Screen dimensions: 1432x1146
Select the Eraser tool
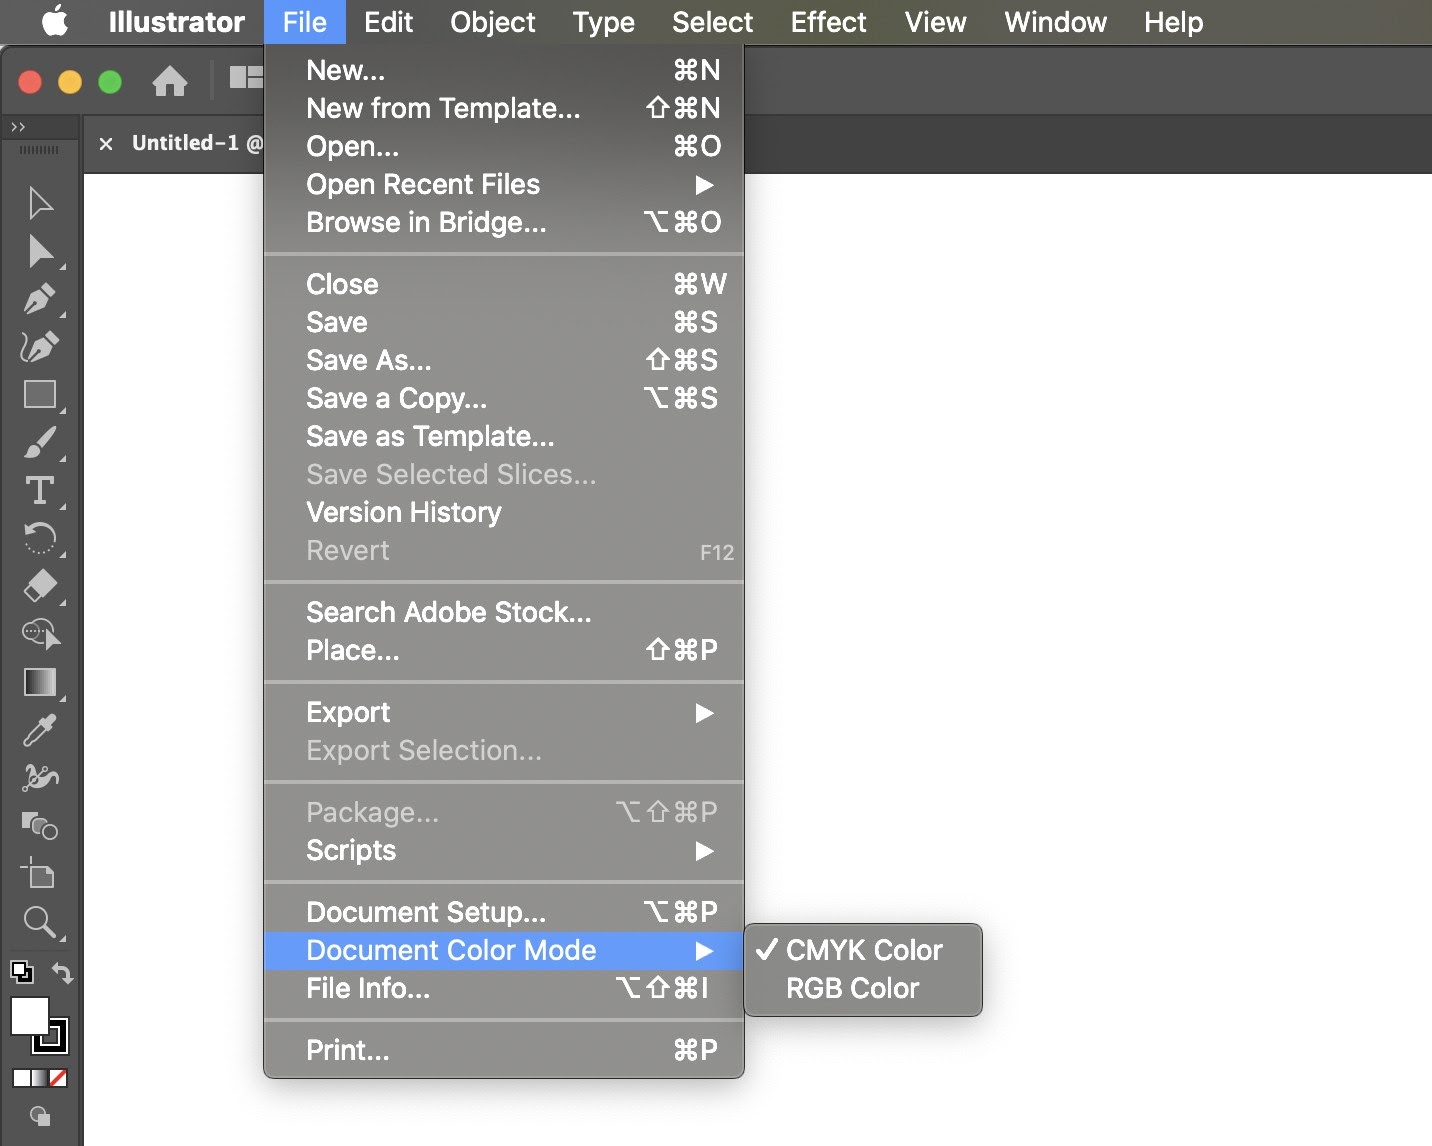coord(40,586)
